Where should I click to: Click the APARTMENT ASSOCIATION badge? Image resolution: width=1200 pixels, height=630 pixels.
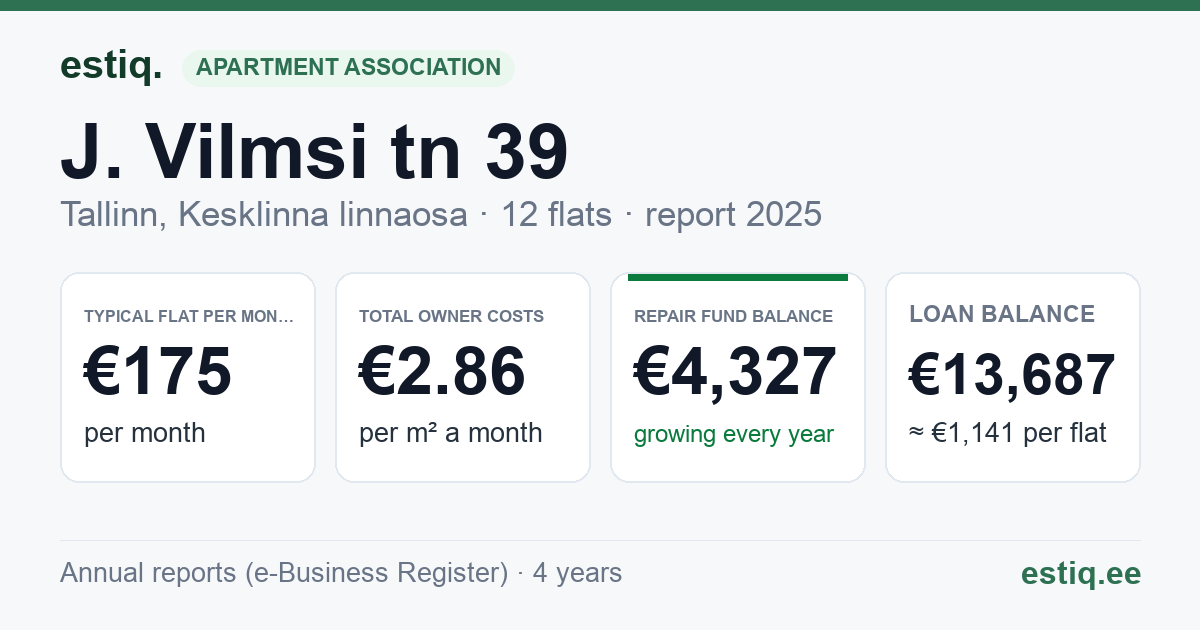point(348,68)
